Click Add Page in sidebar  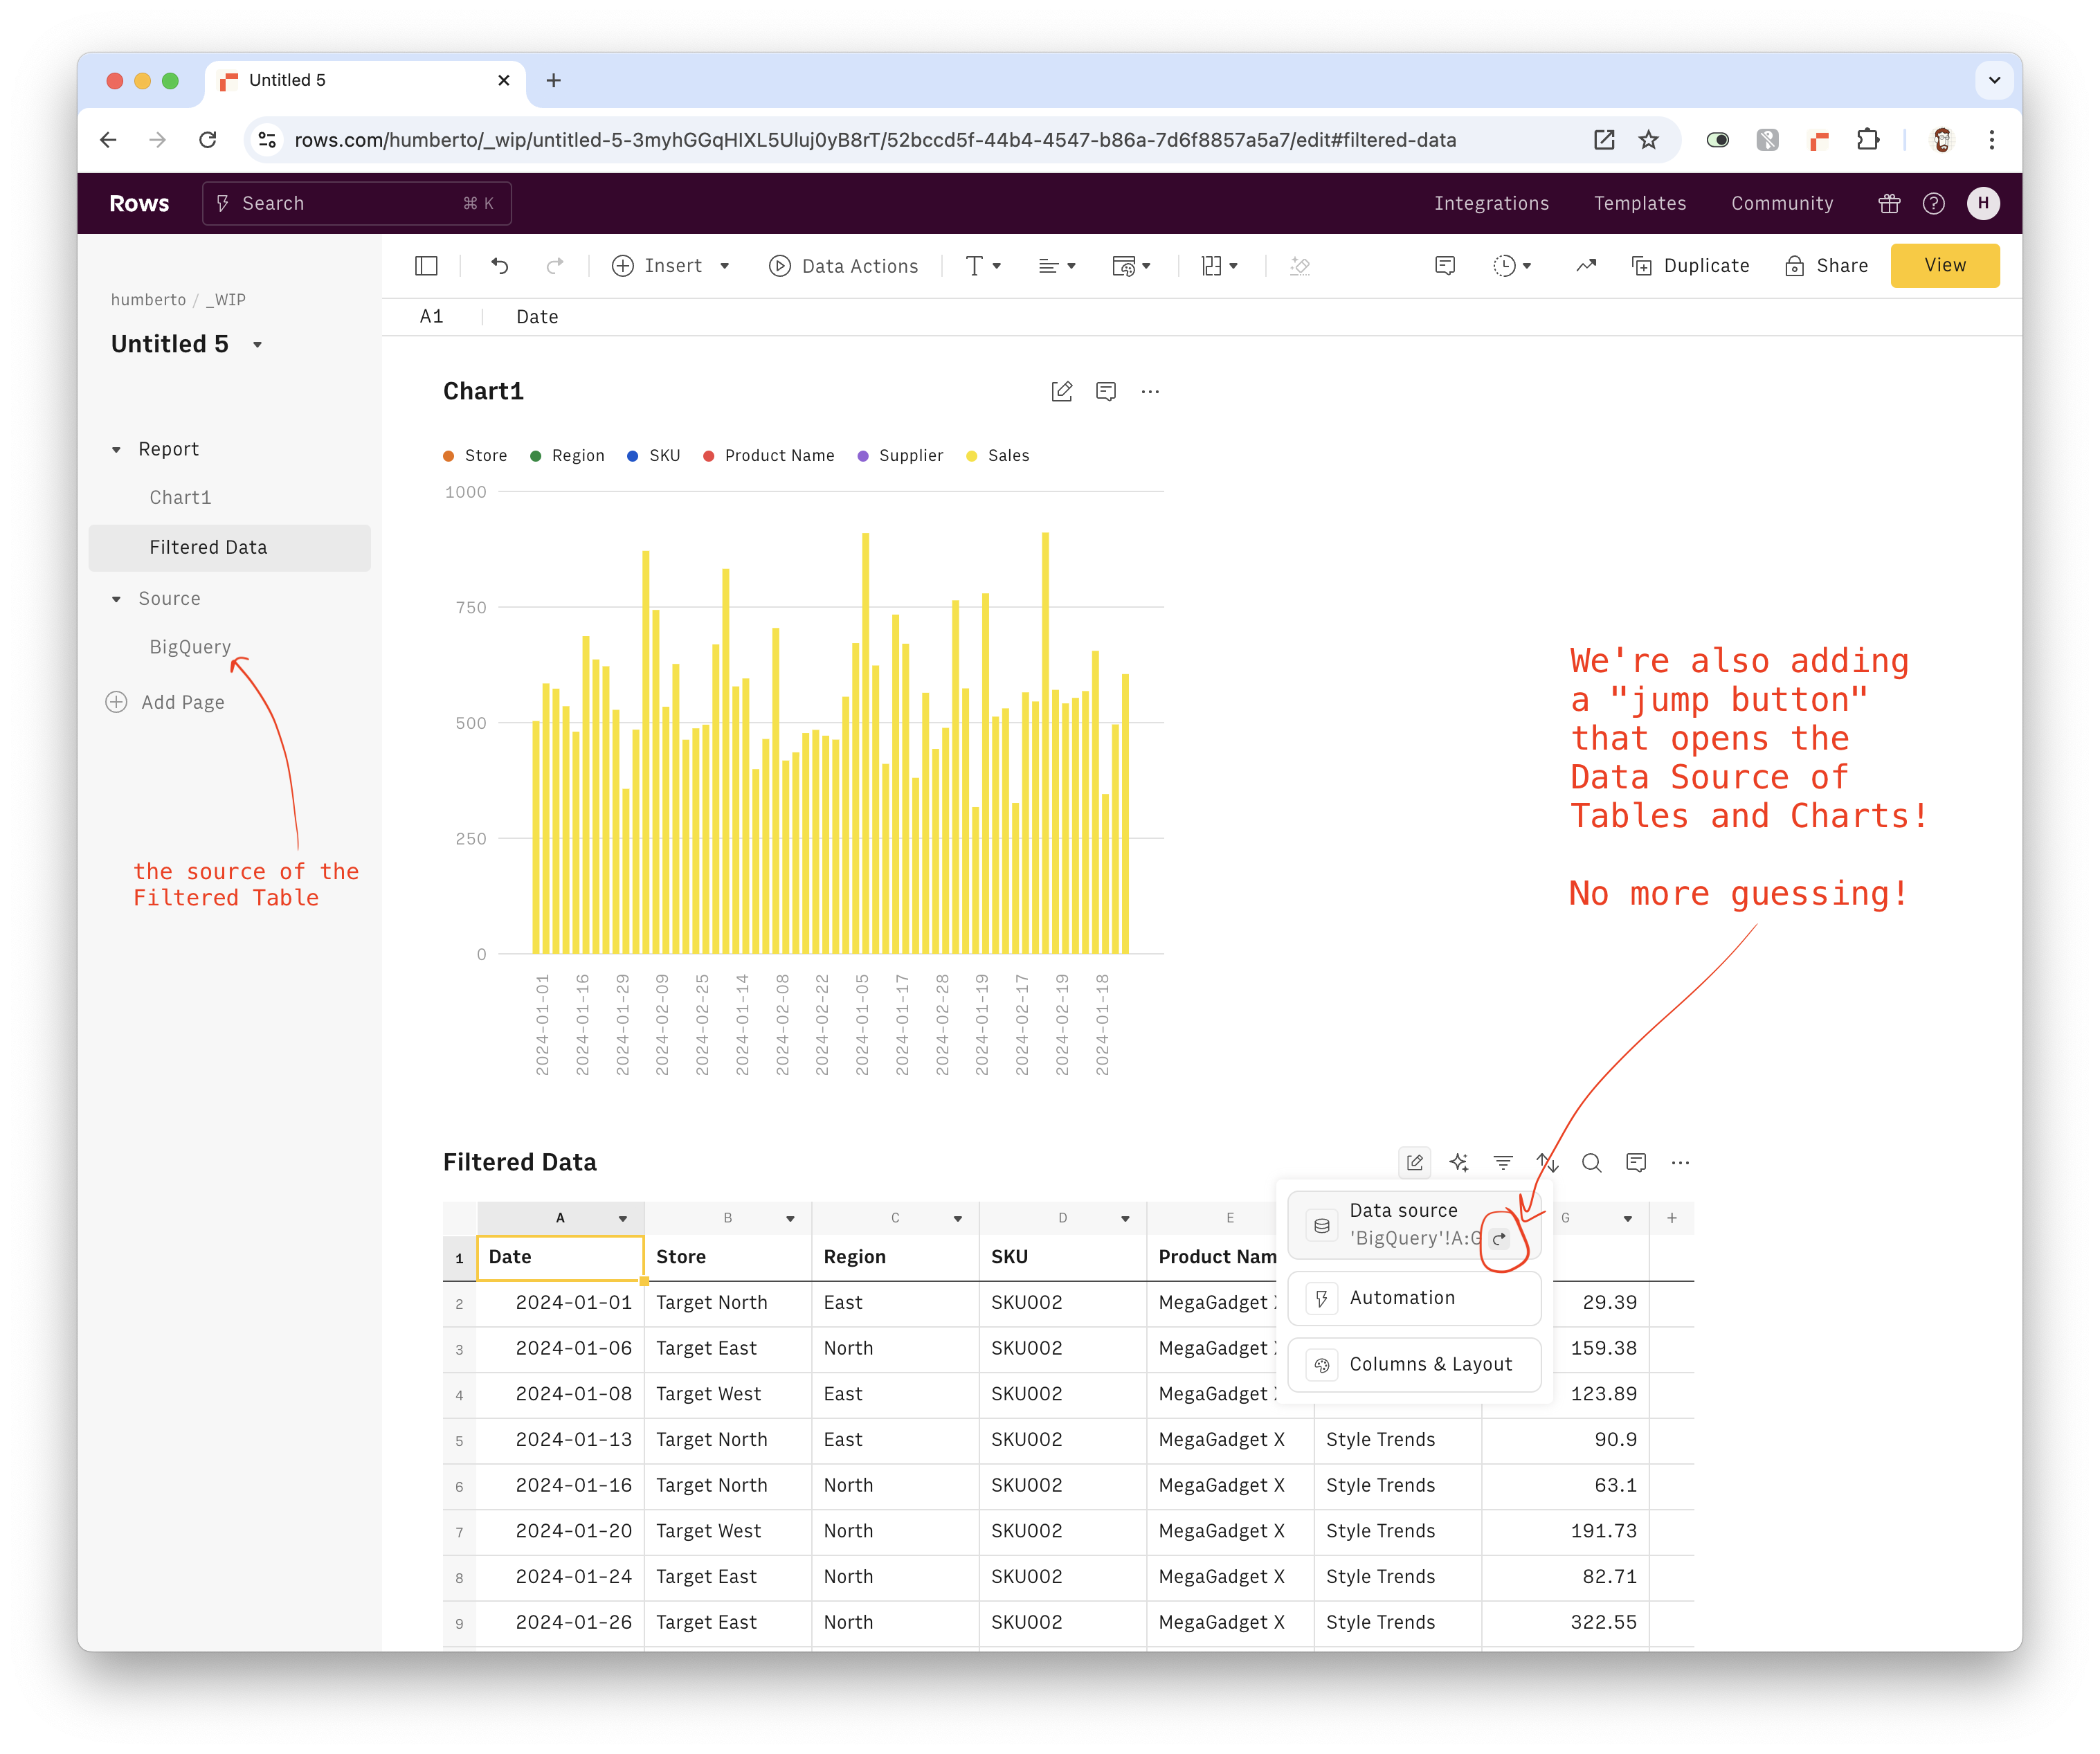165,703
